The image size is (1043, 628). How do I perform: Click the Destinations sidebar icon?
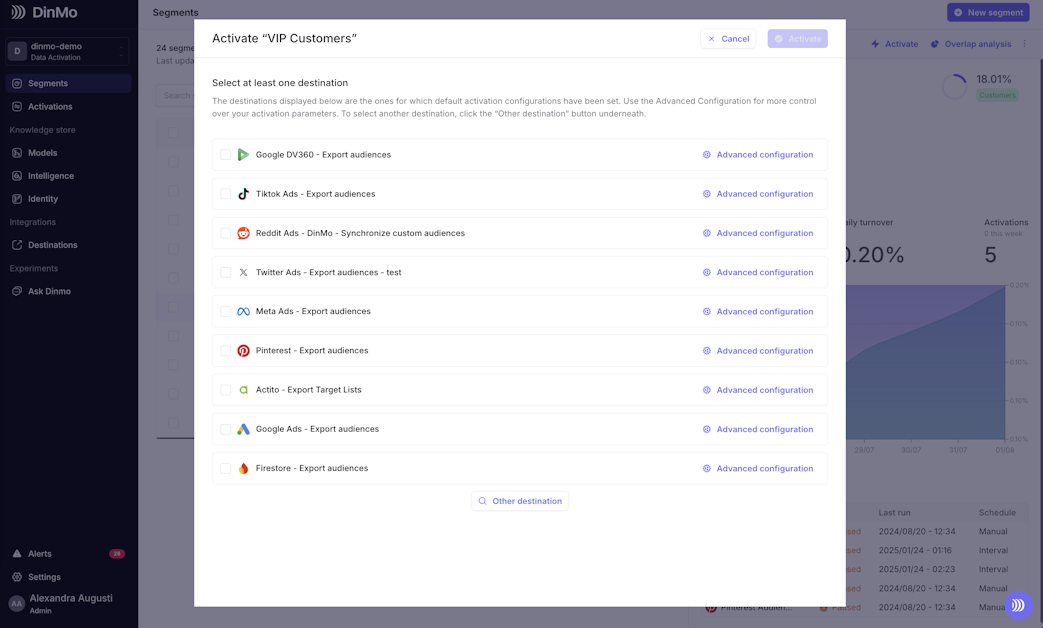click(x=17, y=245)
